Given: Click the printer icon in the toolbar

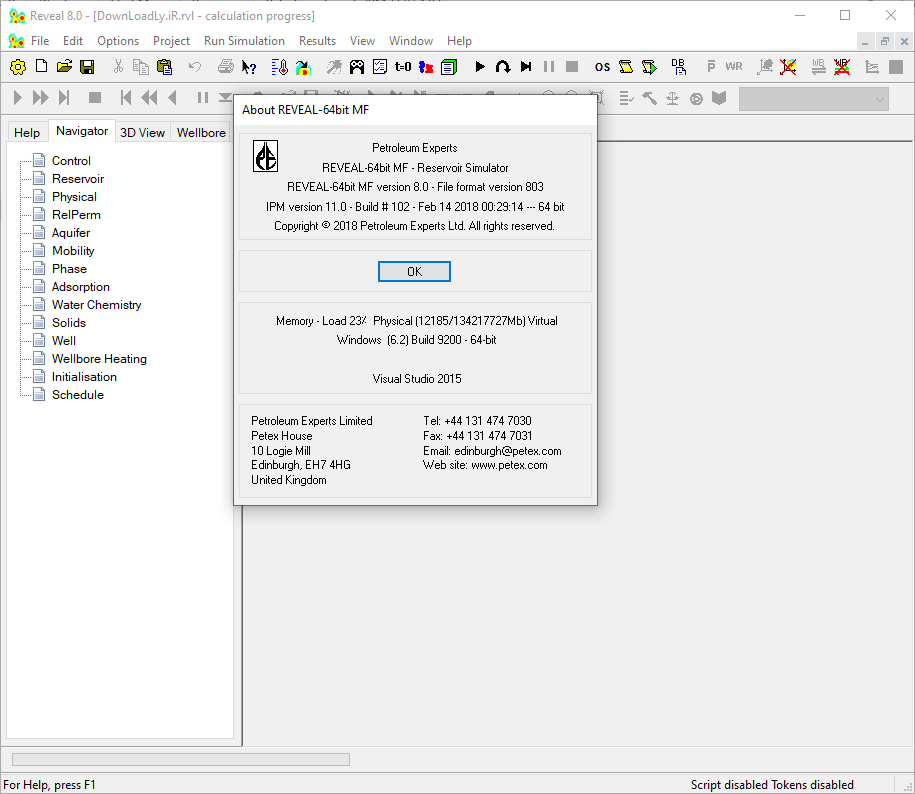Looking at the screenshot, I should pyautogui.click(x=225, y=67).
